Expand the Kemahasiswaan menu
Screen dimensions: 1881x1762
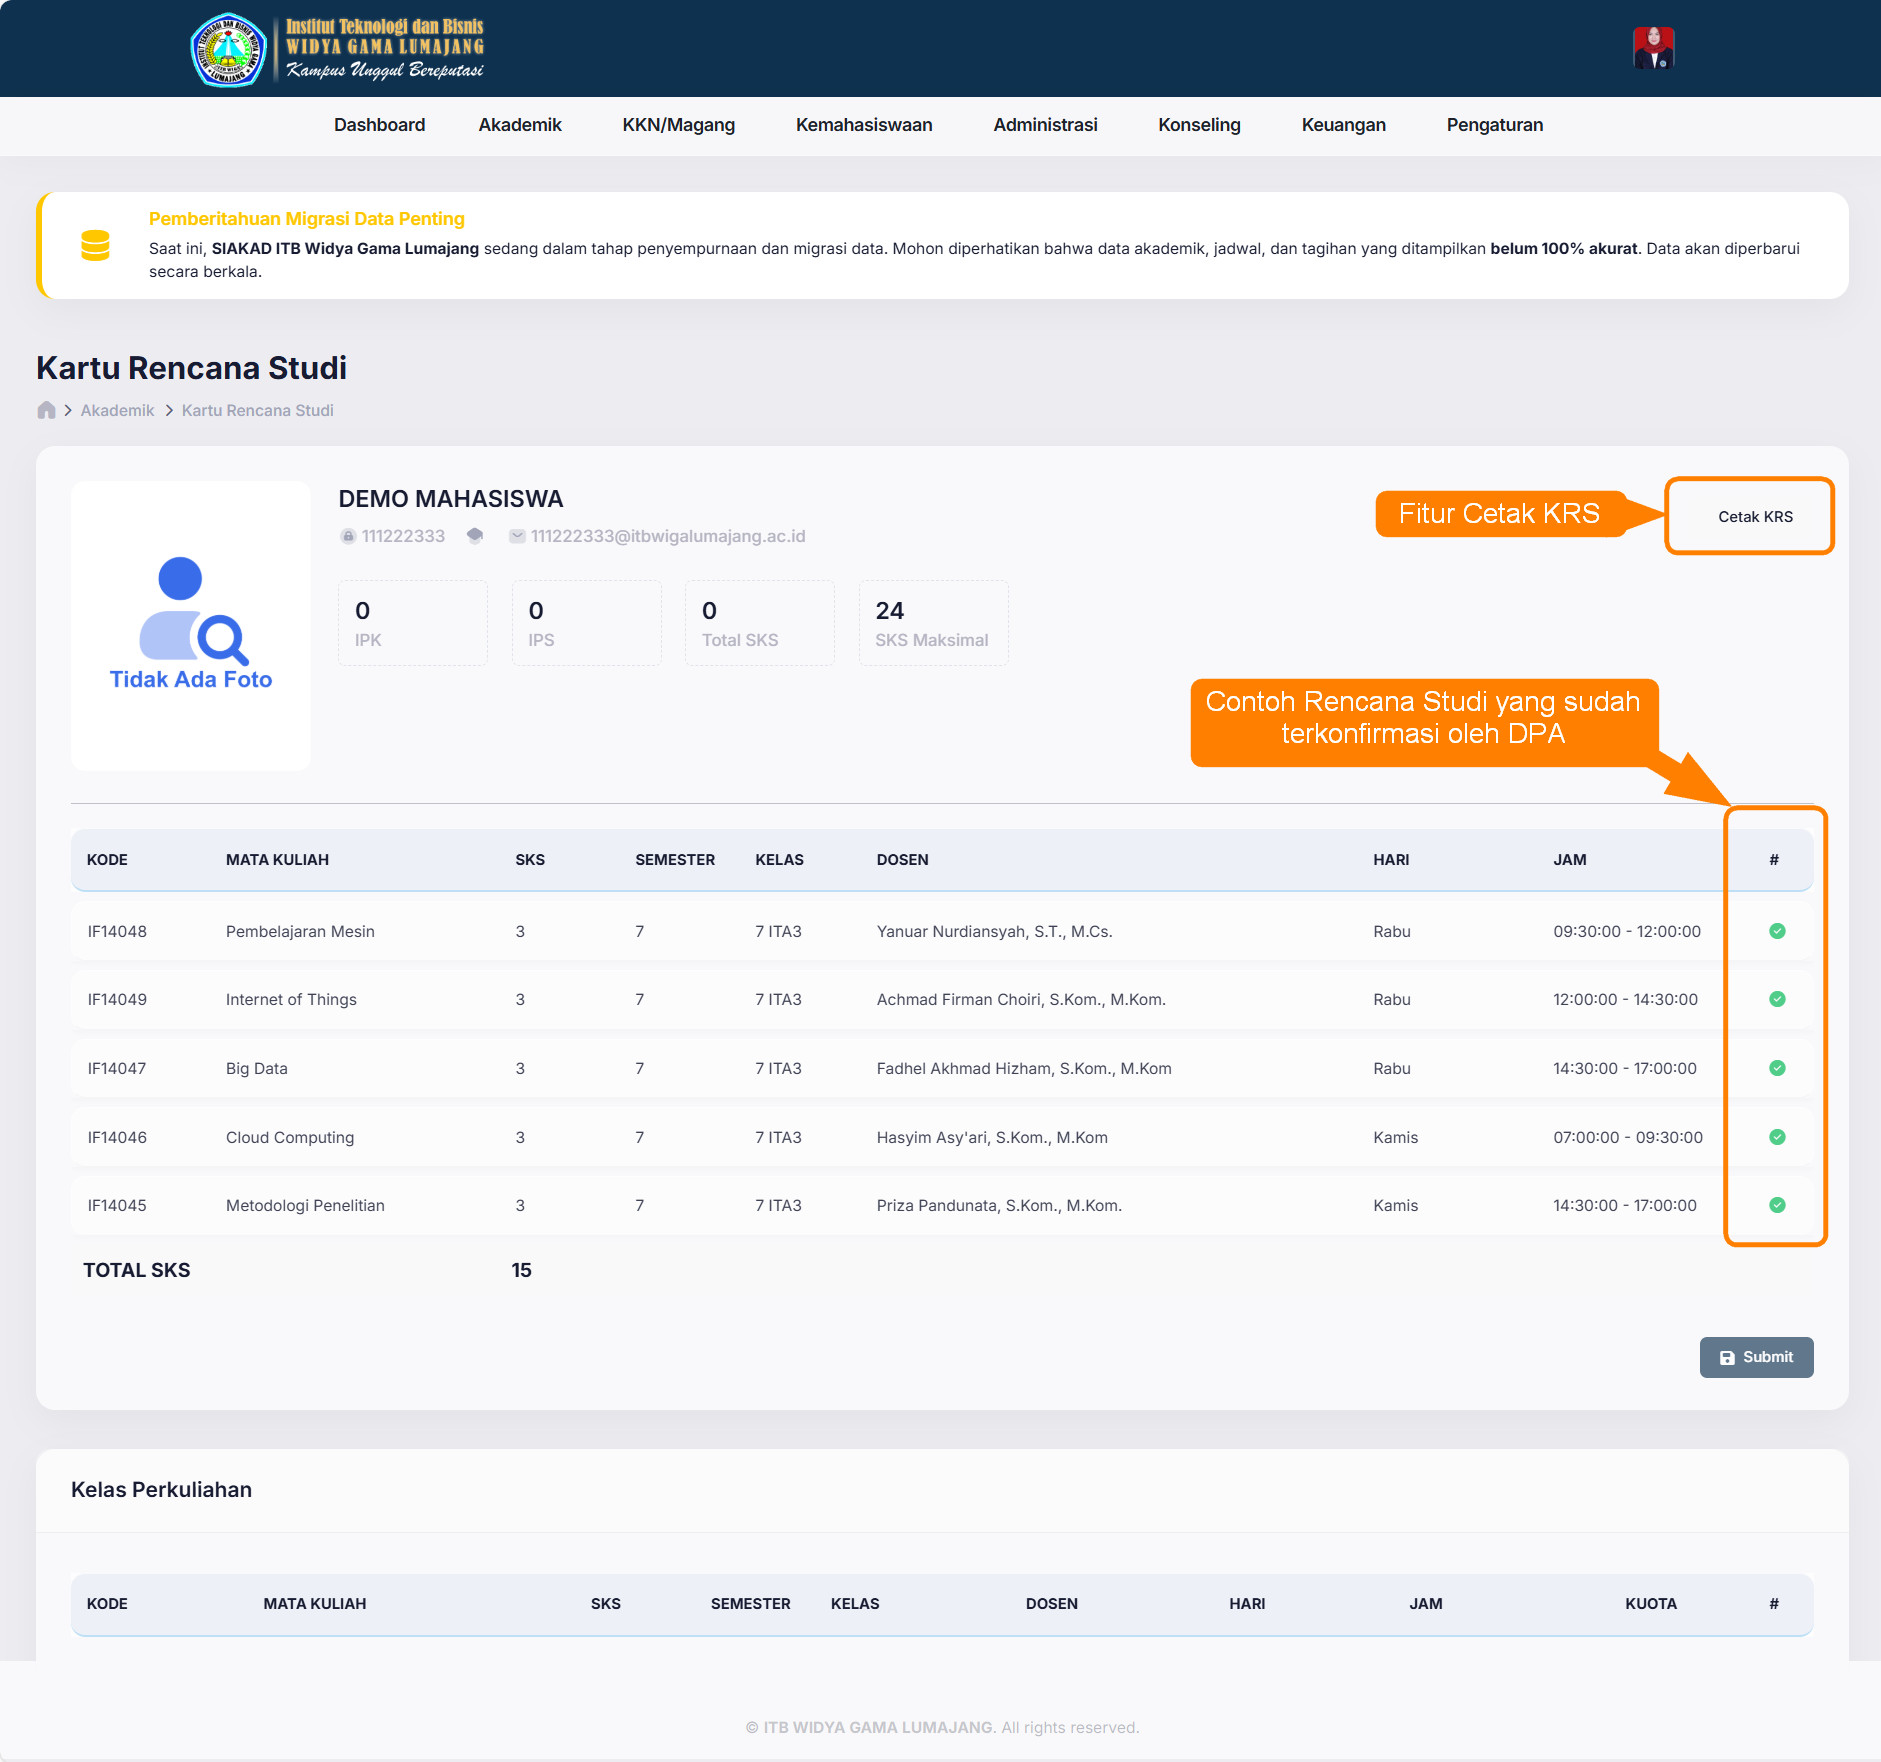click(x=863, y=125)
